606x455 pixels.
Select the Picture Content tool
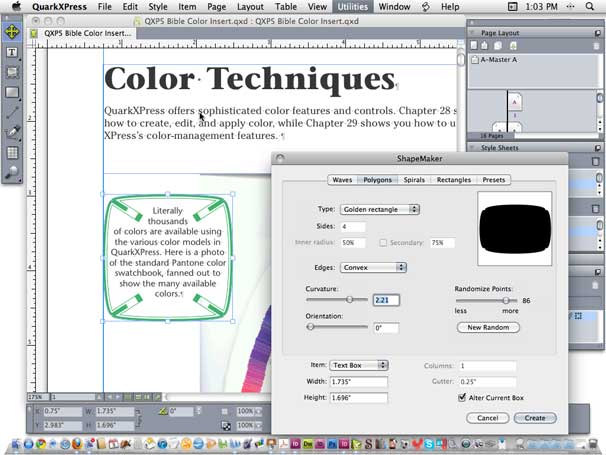click(x=12, y=72)
